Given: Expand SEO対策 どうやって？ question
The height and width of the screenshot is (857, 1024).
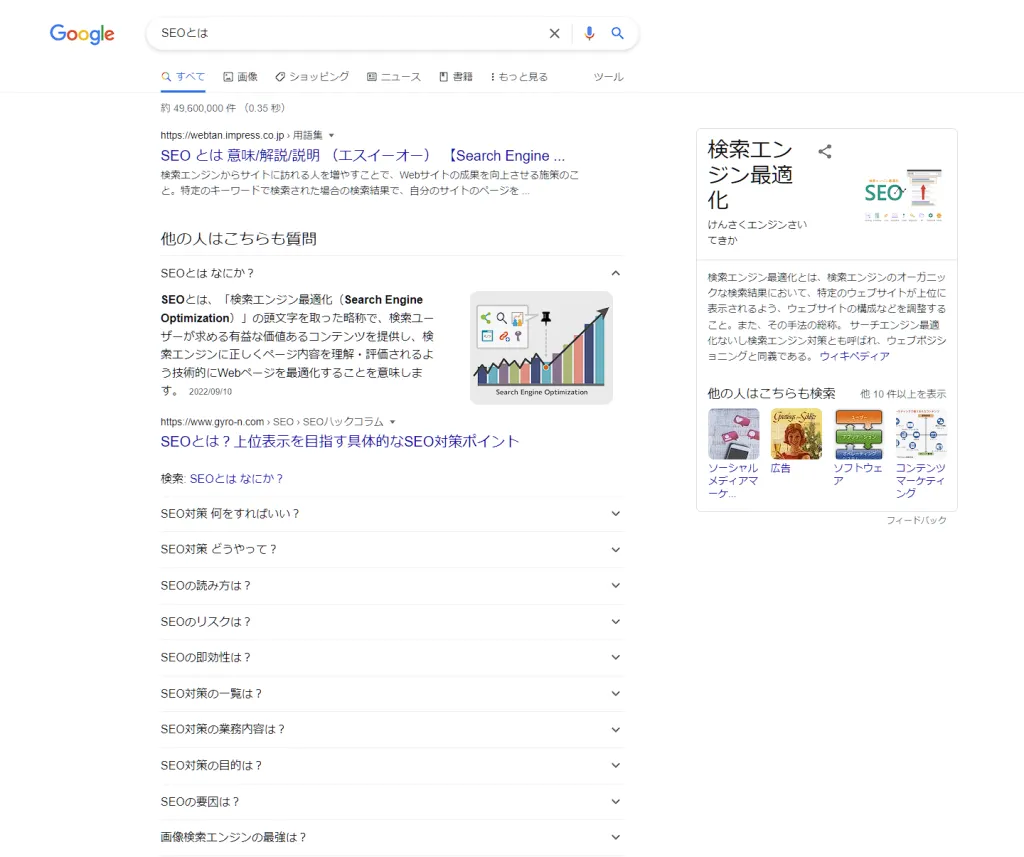Looking at the screenshot, I should pos(392,549).
